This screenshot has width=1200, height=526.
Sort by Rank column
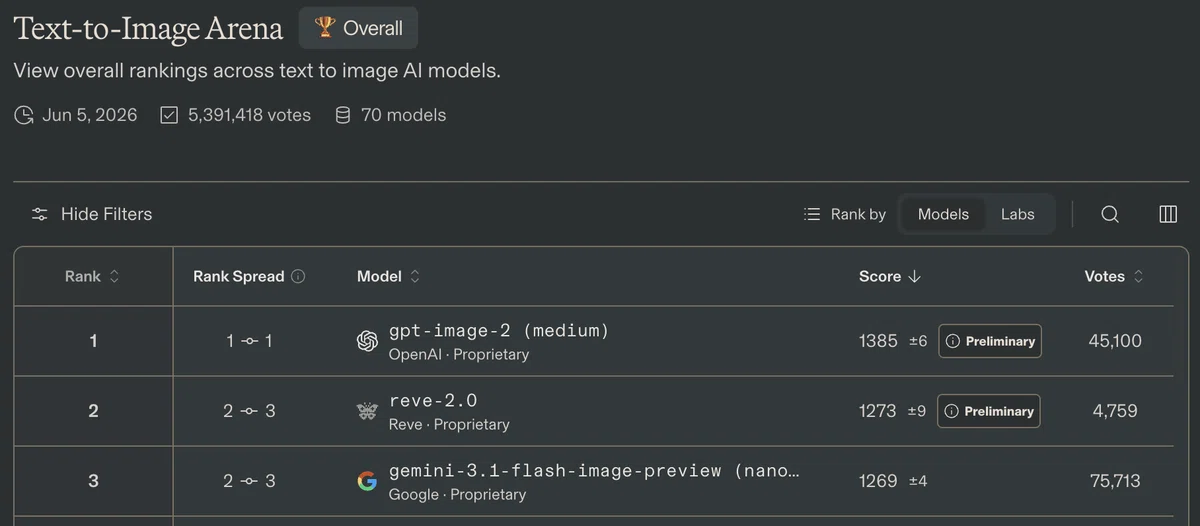[92, 277]
